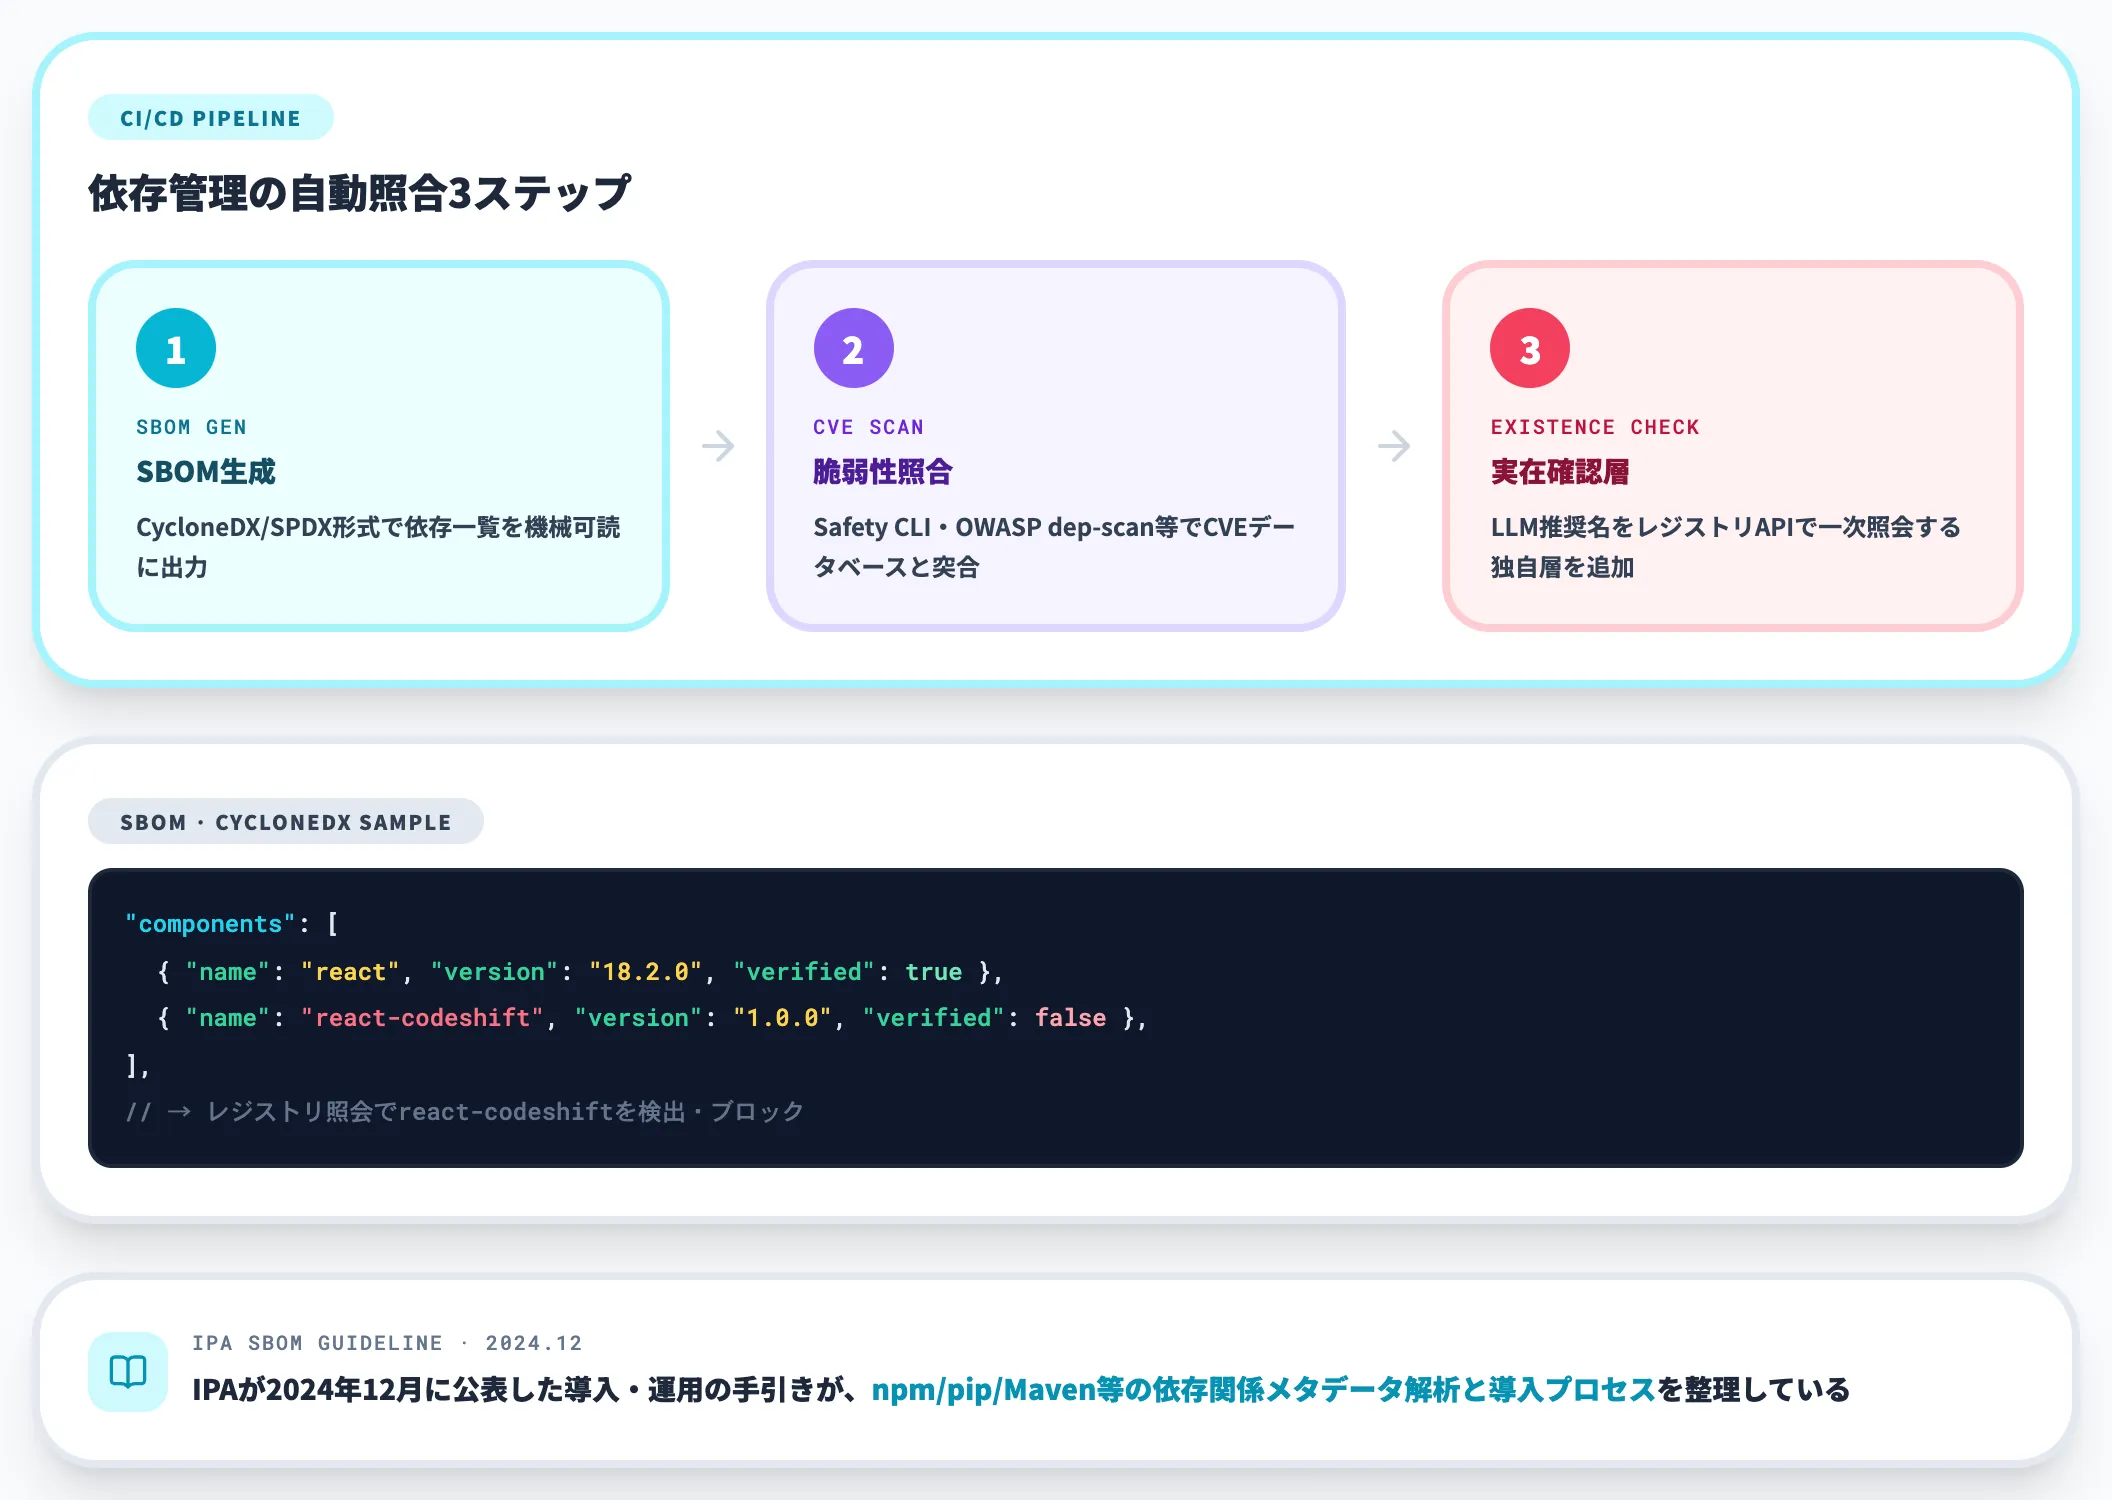Click the SBOM · CYCLONEDX SAMPLE tag
The image size is (2112, 1500).
[286, 822]
